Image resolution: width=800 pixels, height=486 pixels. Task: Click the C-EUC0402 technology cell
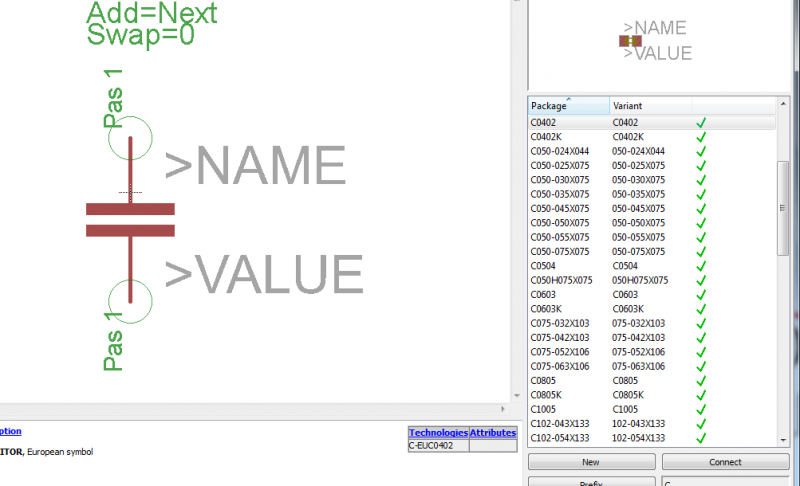[438, 446]
